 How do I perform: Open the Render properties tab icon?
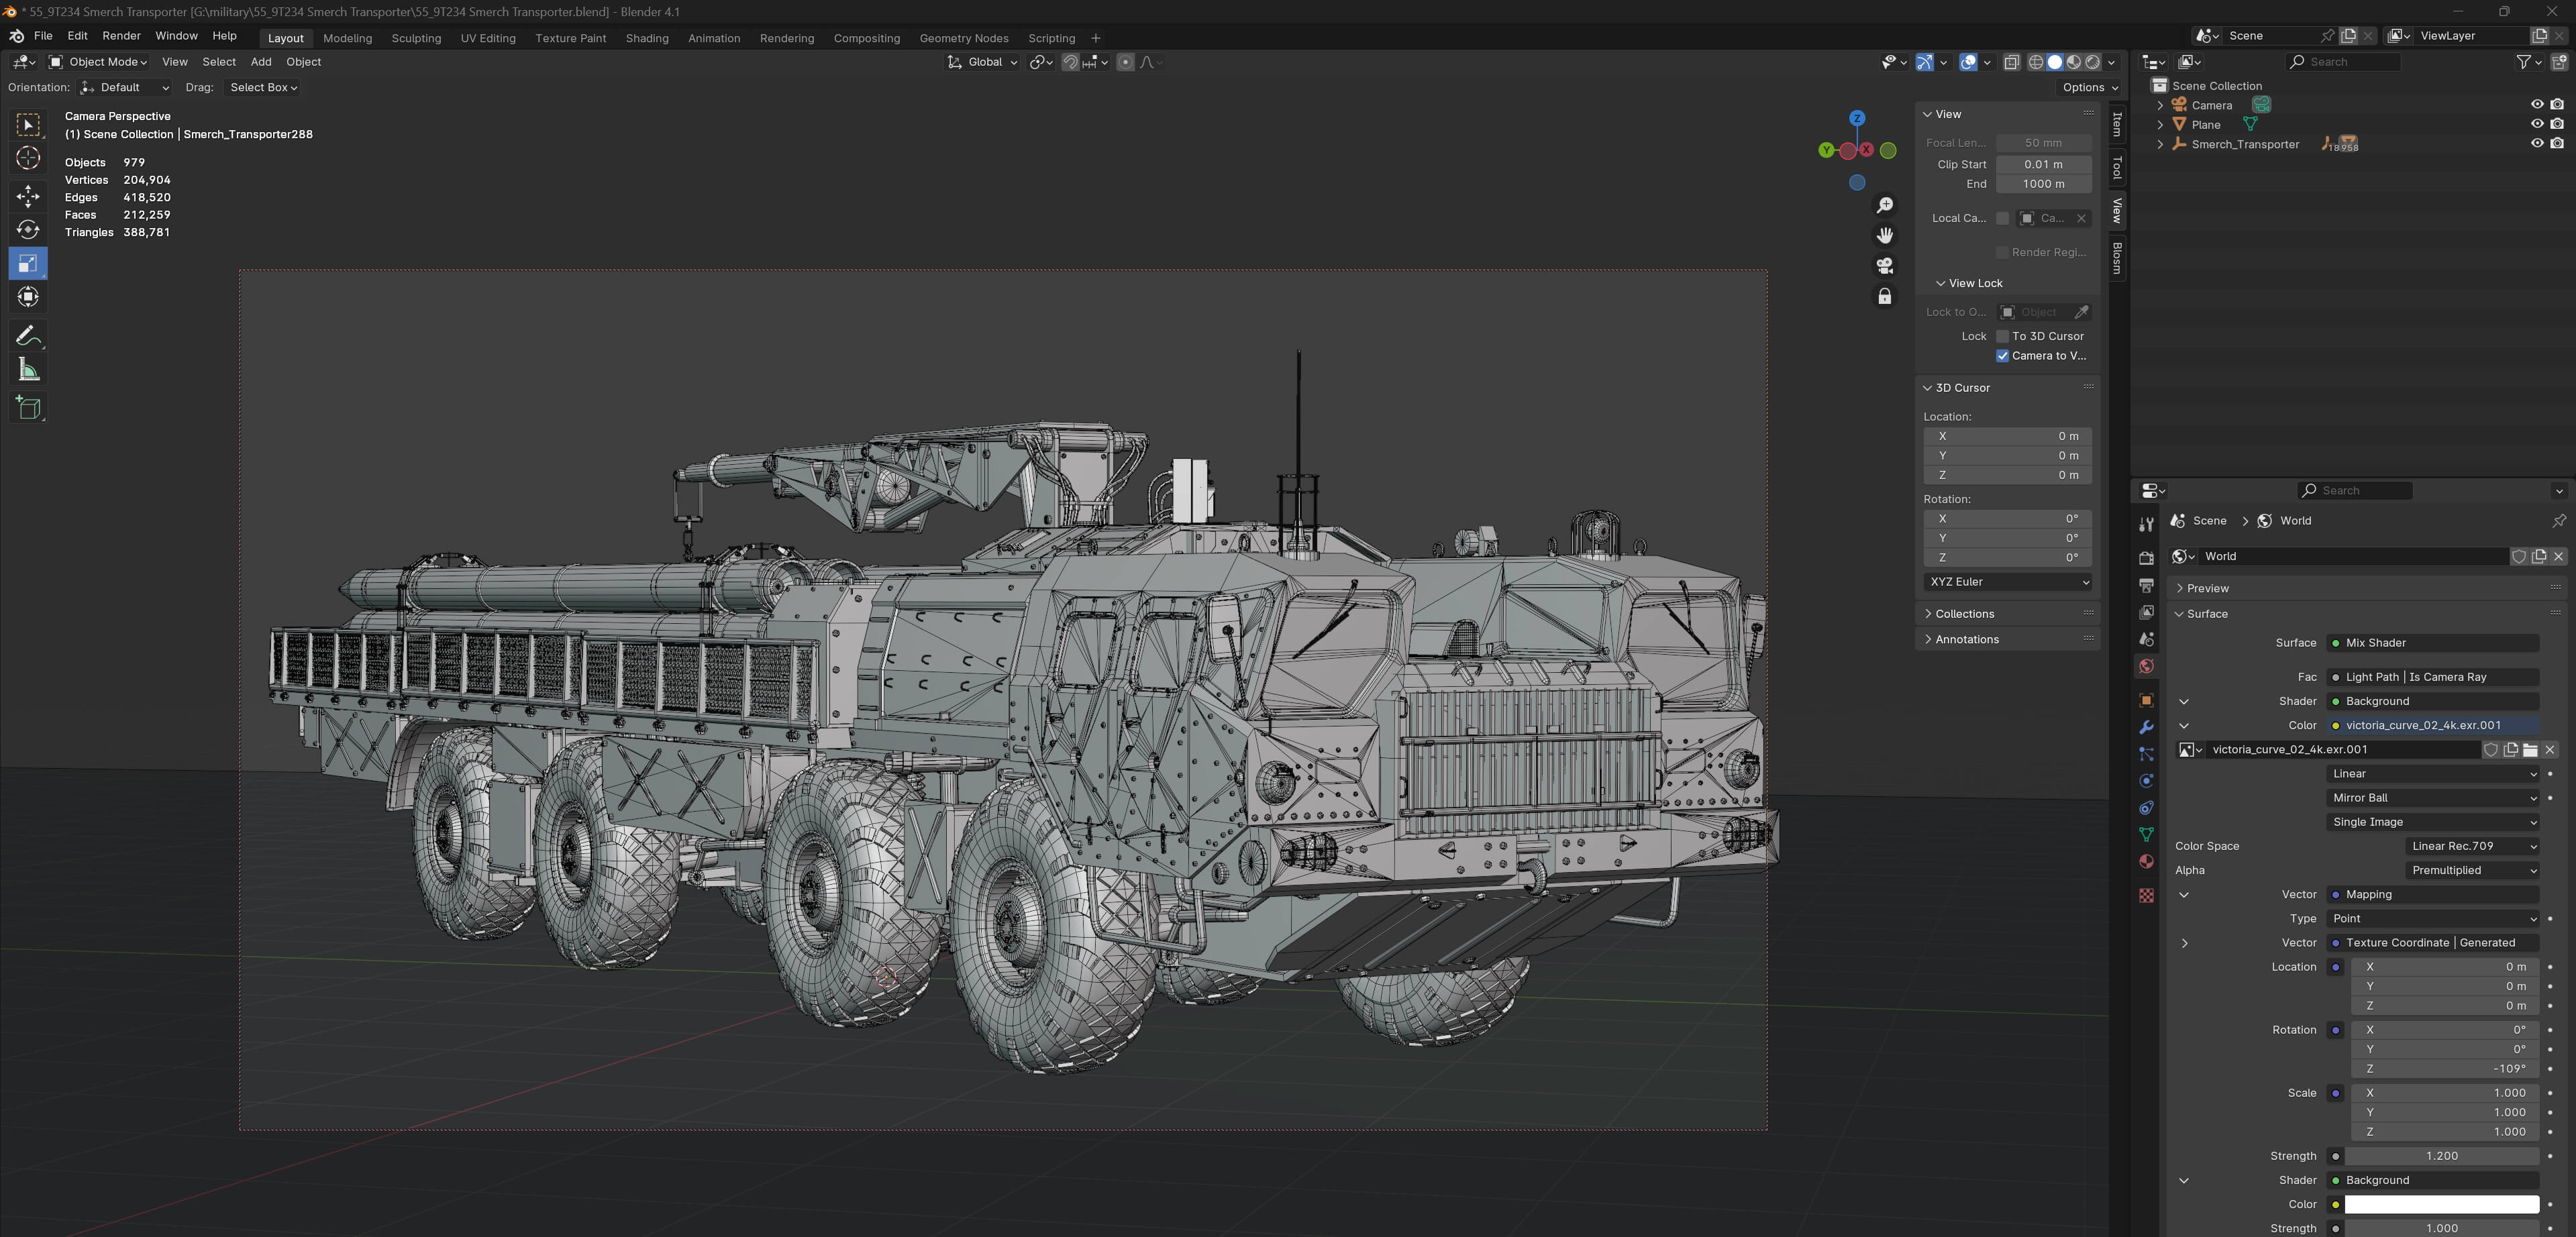(x=2146, y=557)
